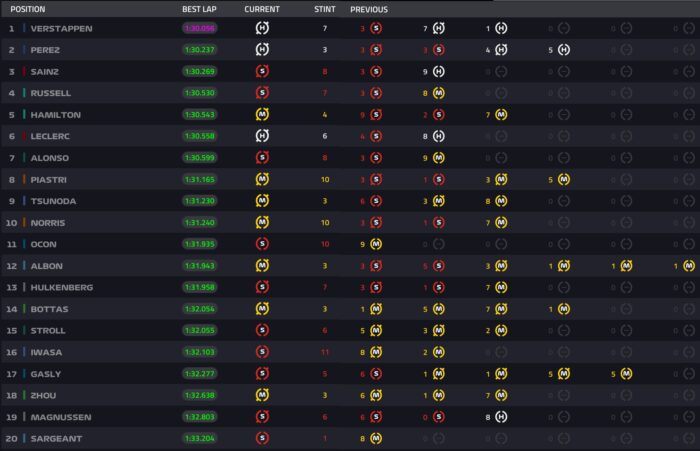Select Hulkenberg's previous 7-lap medium tyre icon

pyautogui.click(x=501, y=287)
